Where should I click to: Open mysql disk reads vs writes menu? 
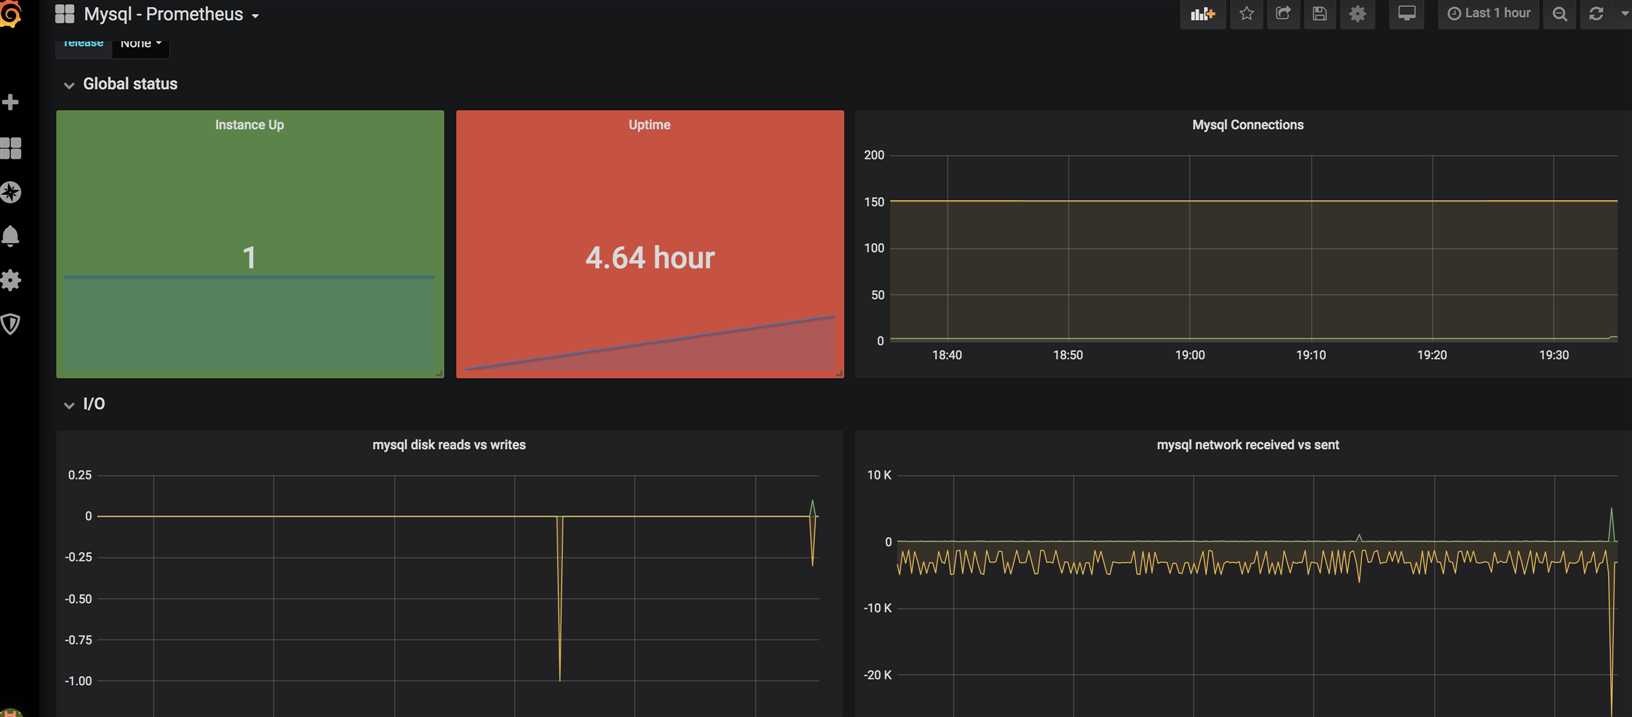[449, 445]
